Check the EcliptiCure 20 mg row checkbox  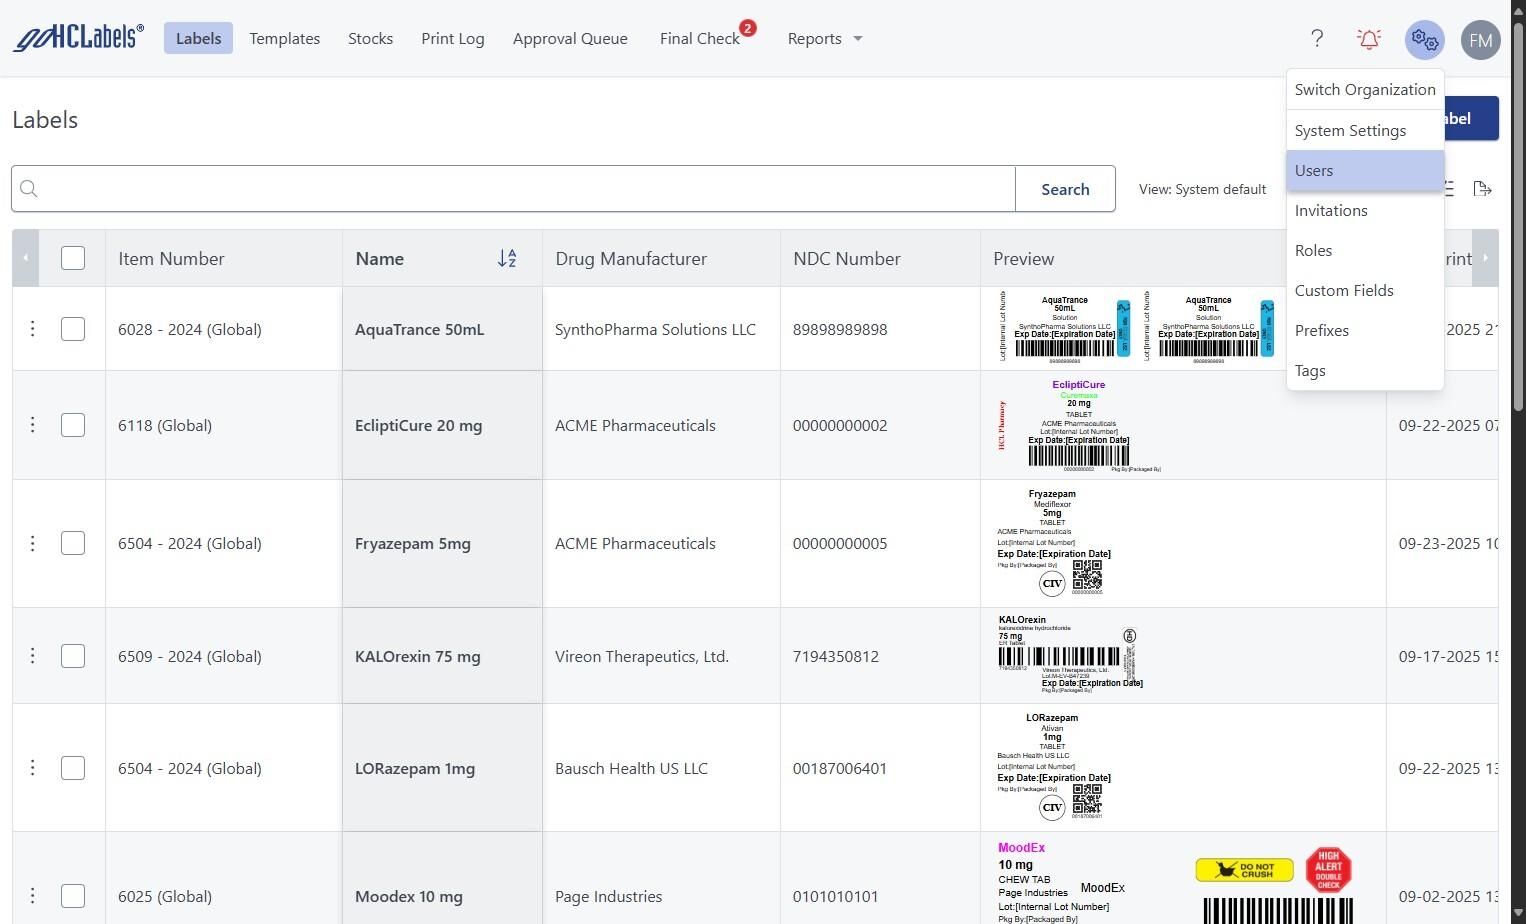73,425
